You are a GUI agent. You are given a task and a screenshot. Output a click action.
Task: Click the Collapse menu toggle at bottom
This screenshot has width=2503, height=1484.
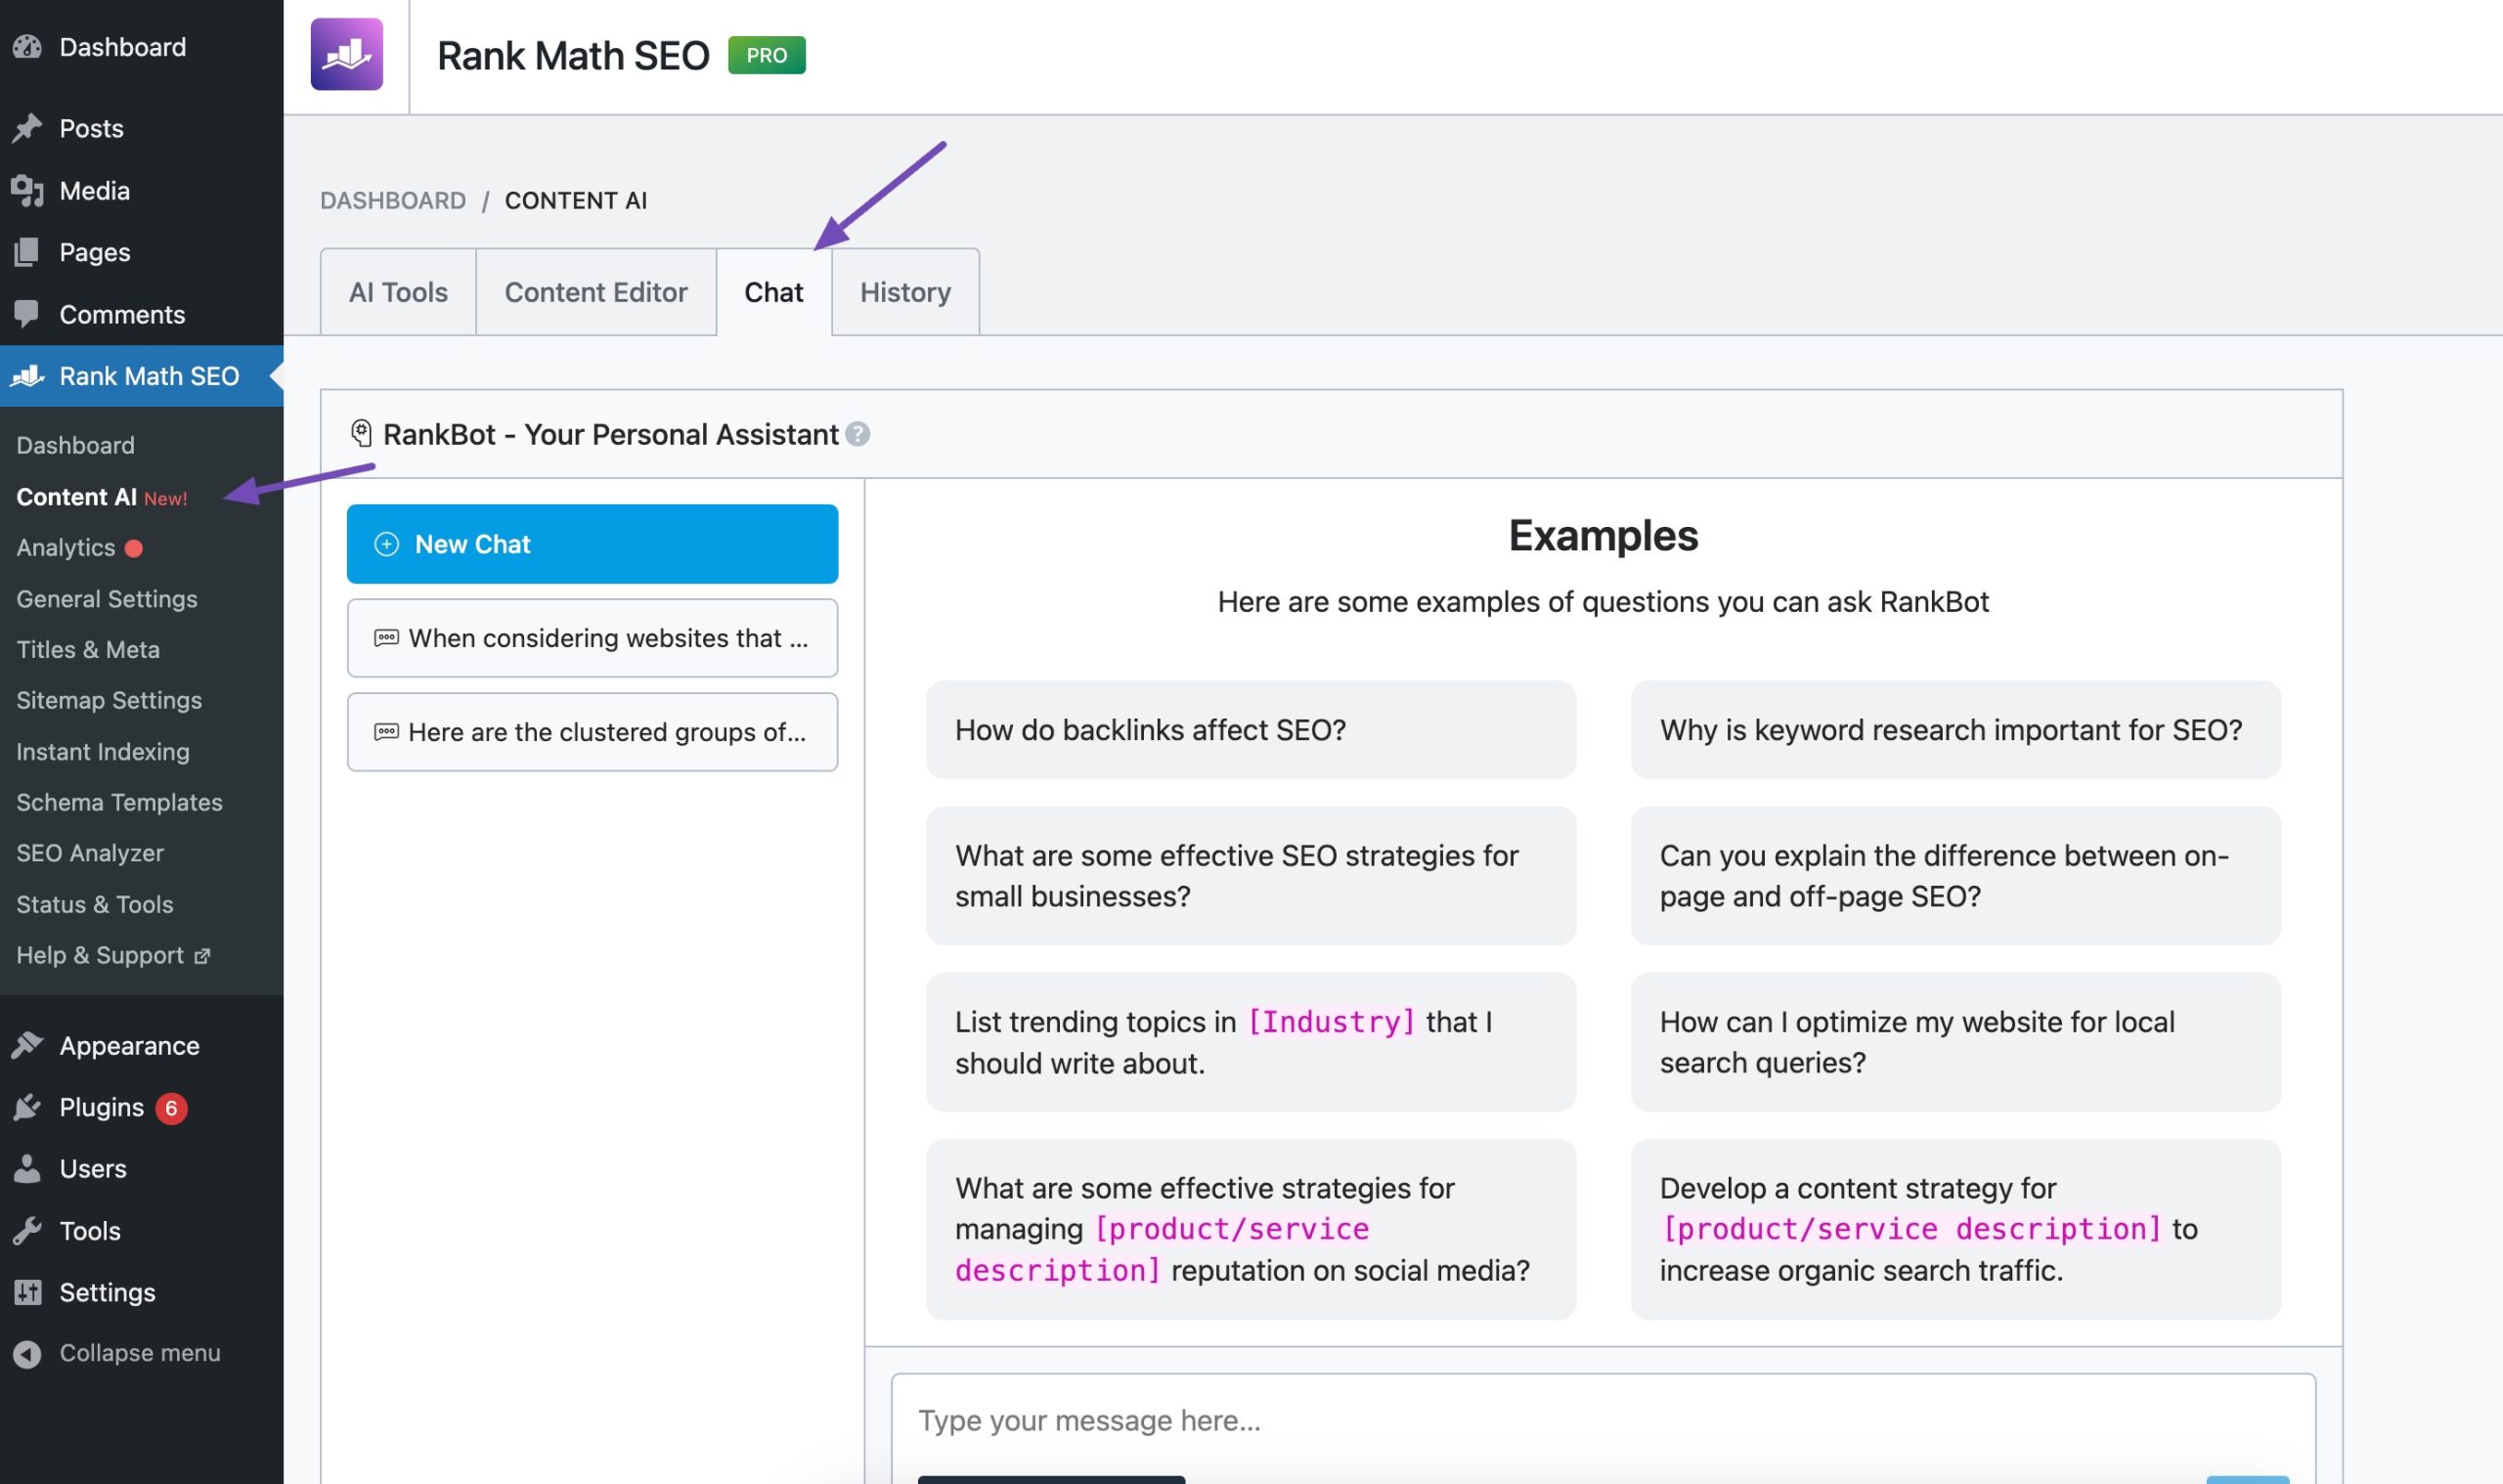140,1351
